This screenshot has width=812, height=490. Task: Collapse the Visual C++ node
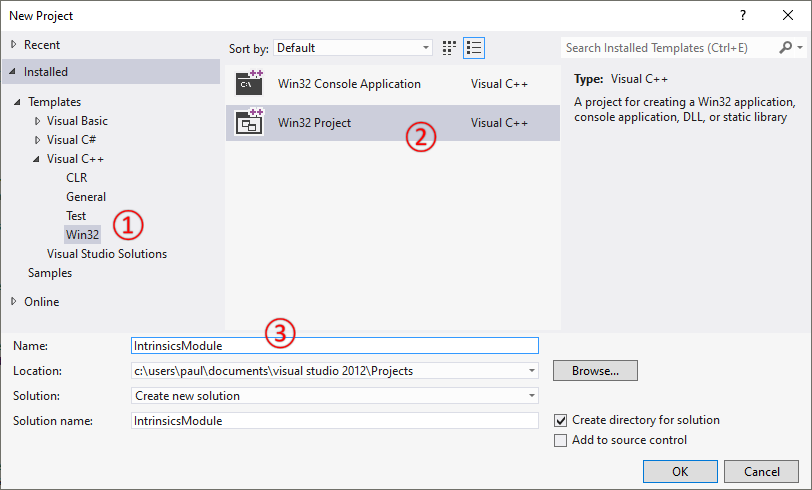(x=38, y=159)
